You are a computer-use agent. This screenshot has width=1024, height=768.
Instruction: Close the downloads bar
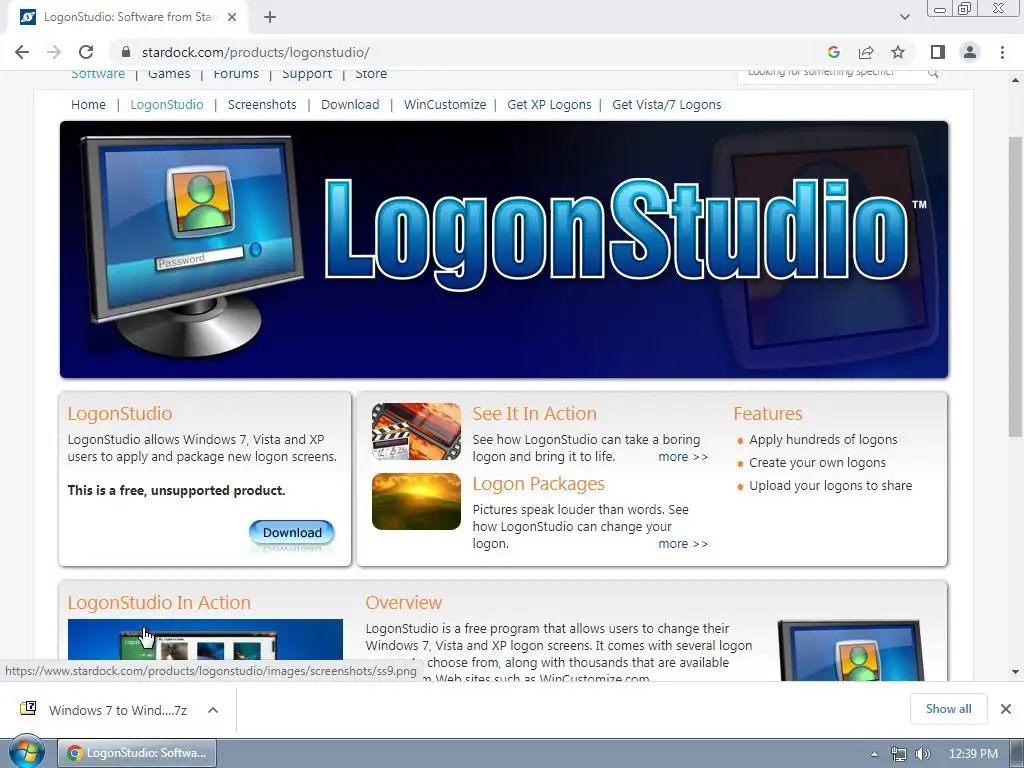(1006, 709)
